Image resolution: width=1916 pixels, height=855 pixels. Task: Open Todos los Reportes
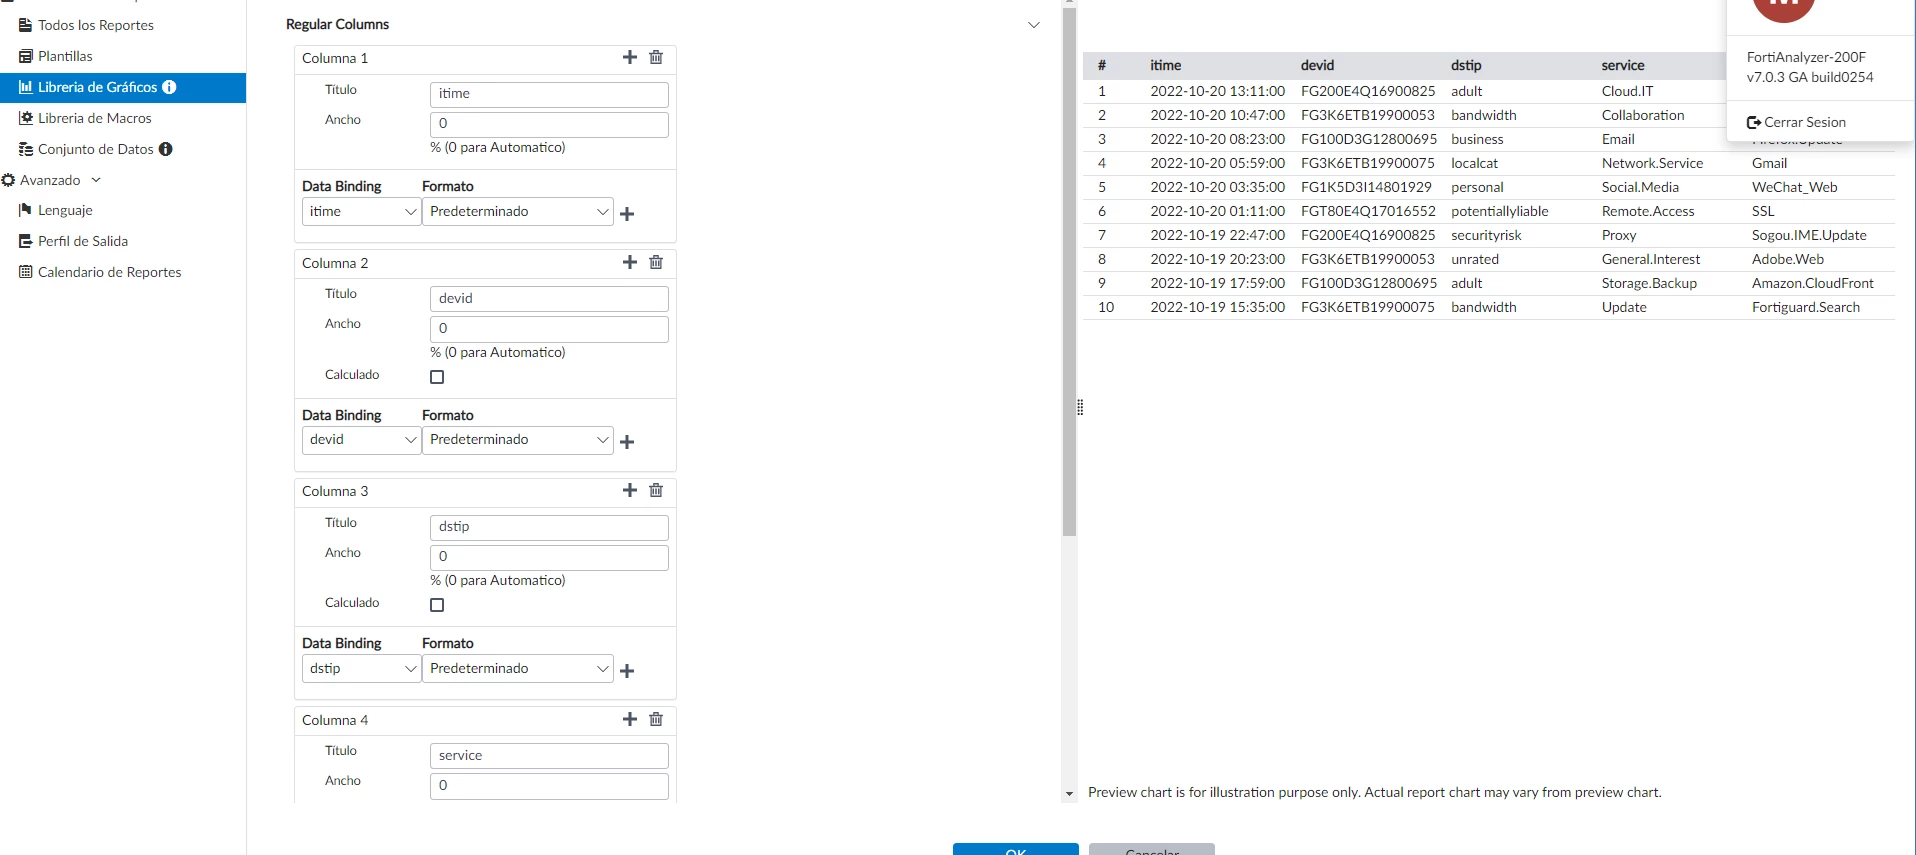tap(96, 25)
